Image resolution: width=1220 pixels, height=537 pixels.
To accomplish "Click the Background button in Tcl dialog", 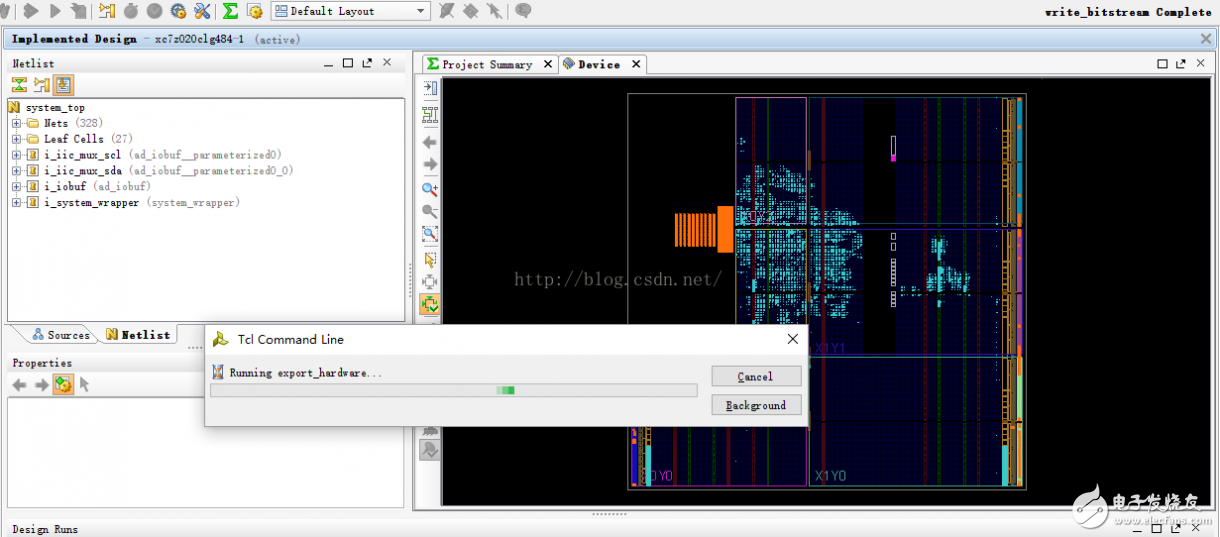I will click(x=755, y=406).
